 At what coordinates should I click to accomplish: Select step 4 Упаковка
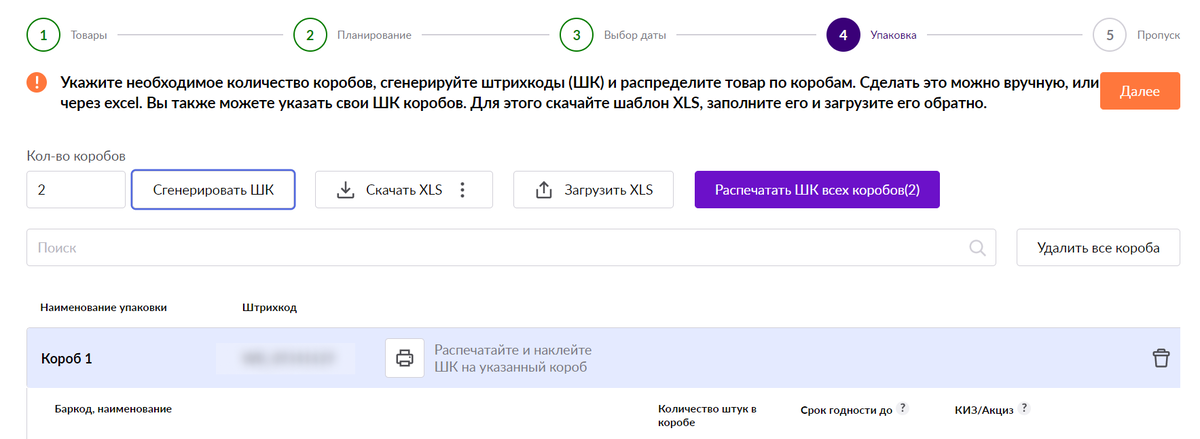coord(844,34)
